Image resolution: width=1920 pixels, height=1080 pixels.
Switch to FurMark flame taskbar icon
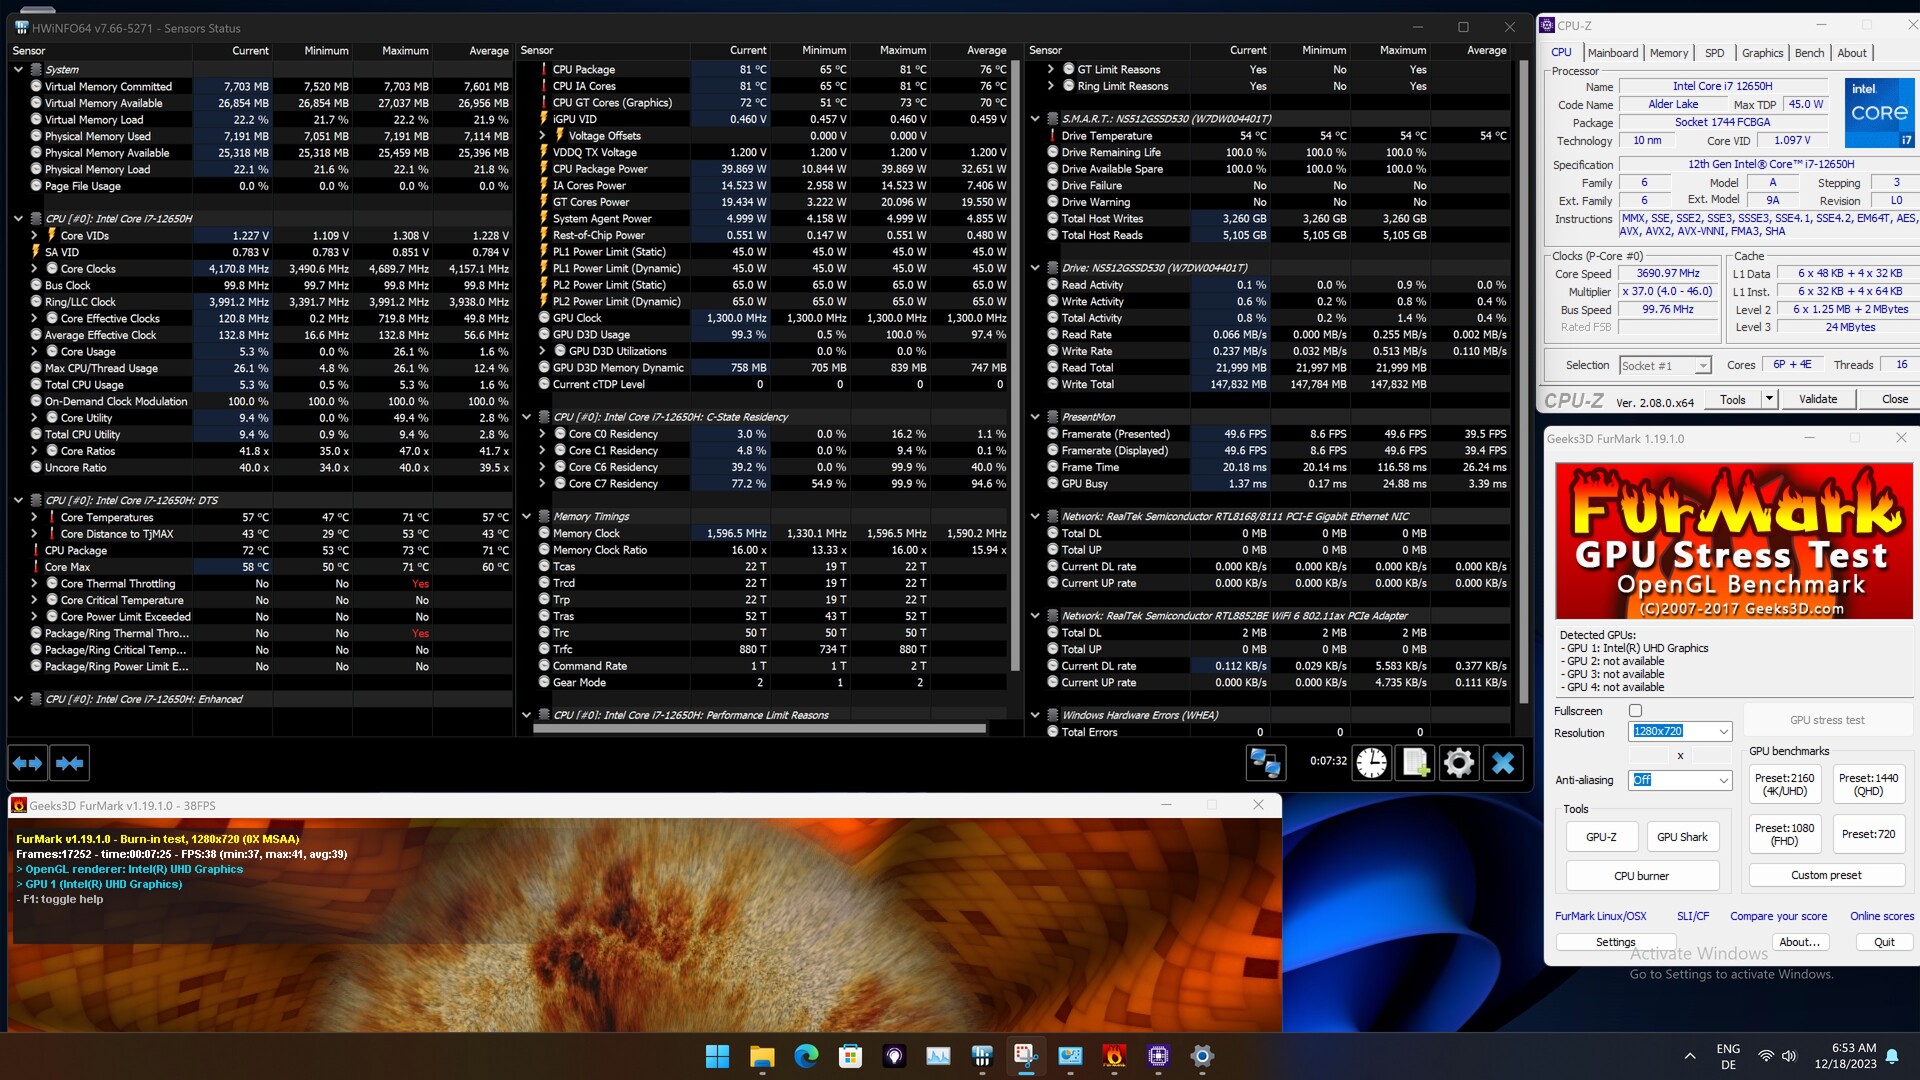coord(1114,1056)
